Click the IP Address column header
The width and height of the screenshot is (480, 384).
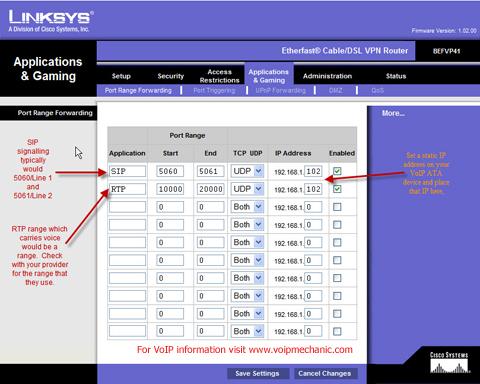click(293, 153)
